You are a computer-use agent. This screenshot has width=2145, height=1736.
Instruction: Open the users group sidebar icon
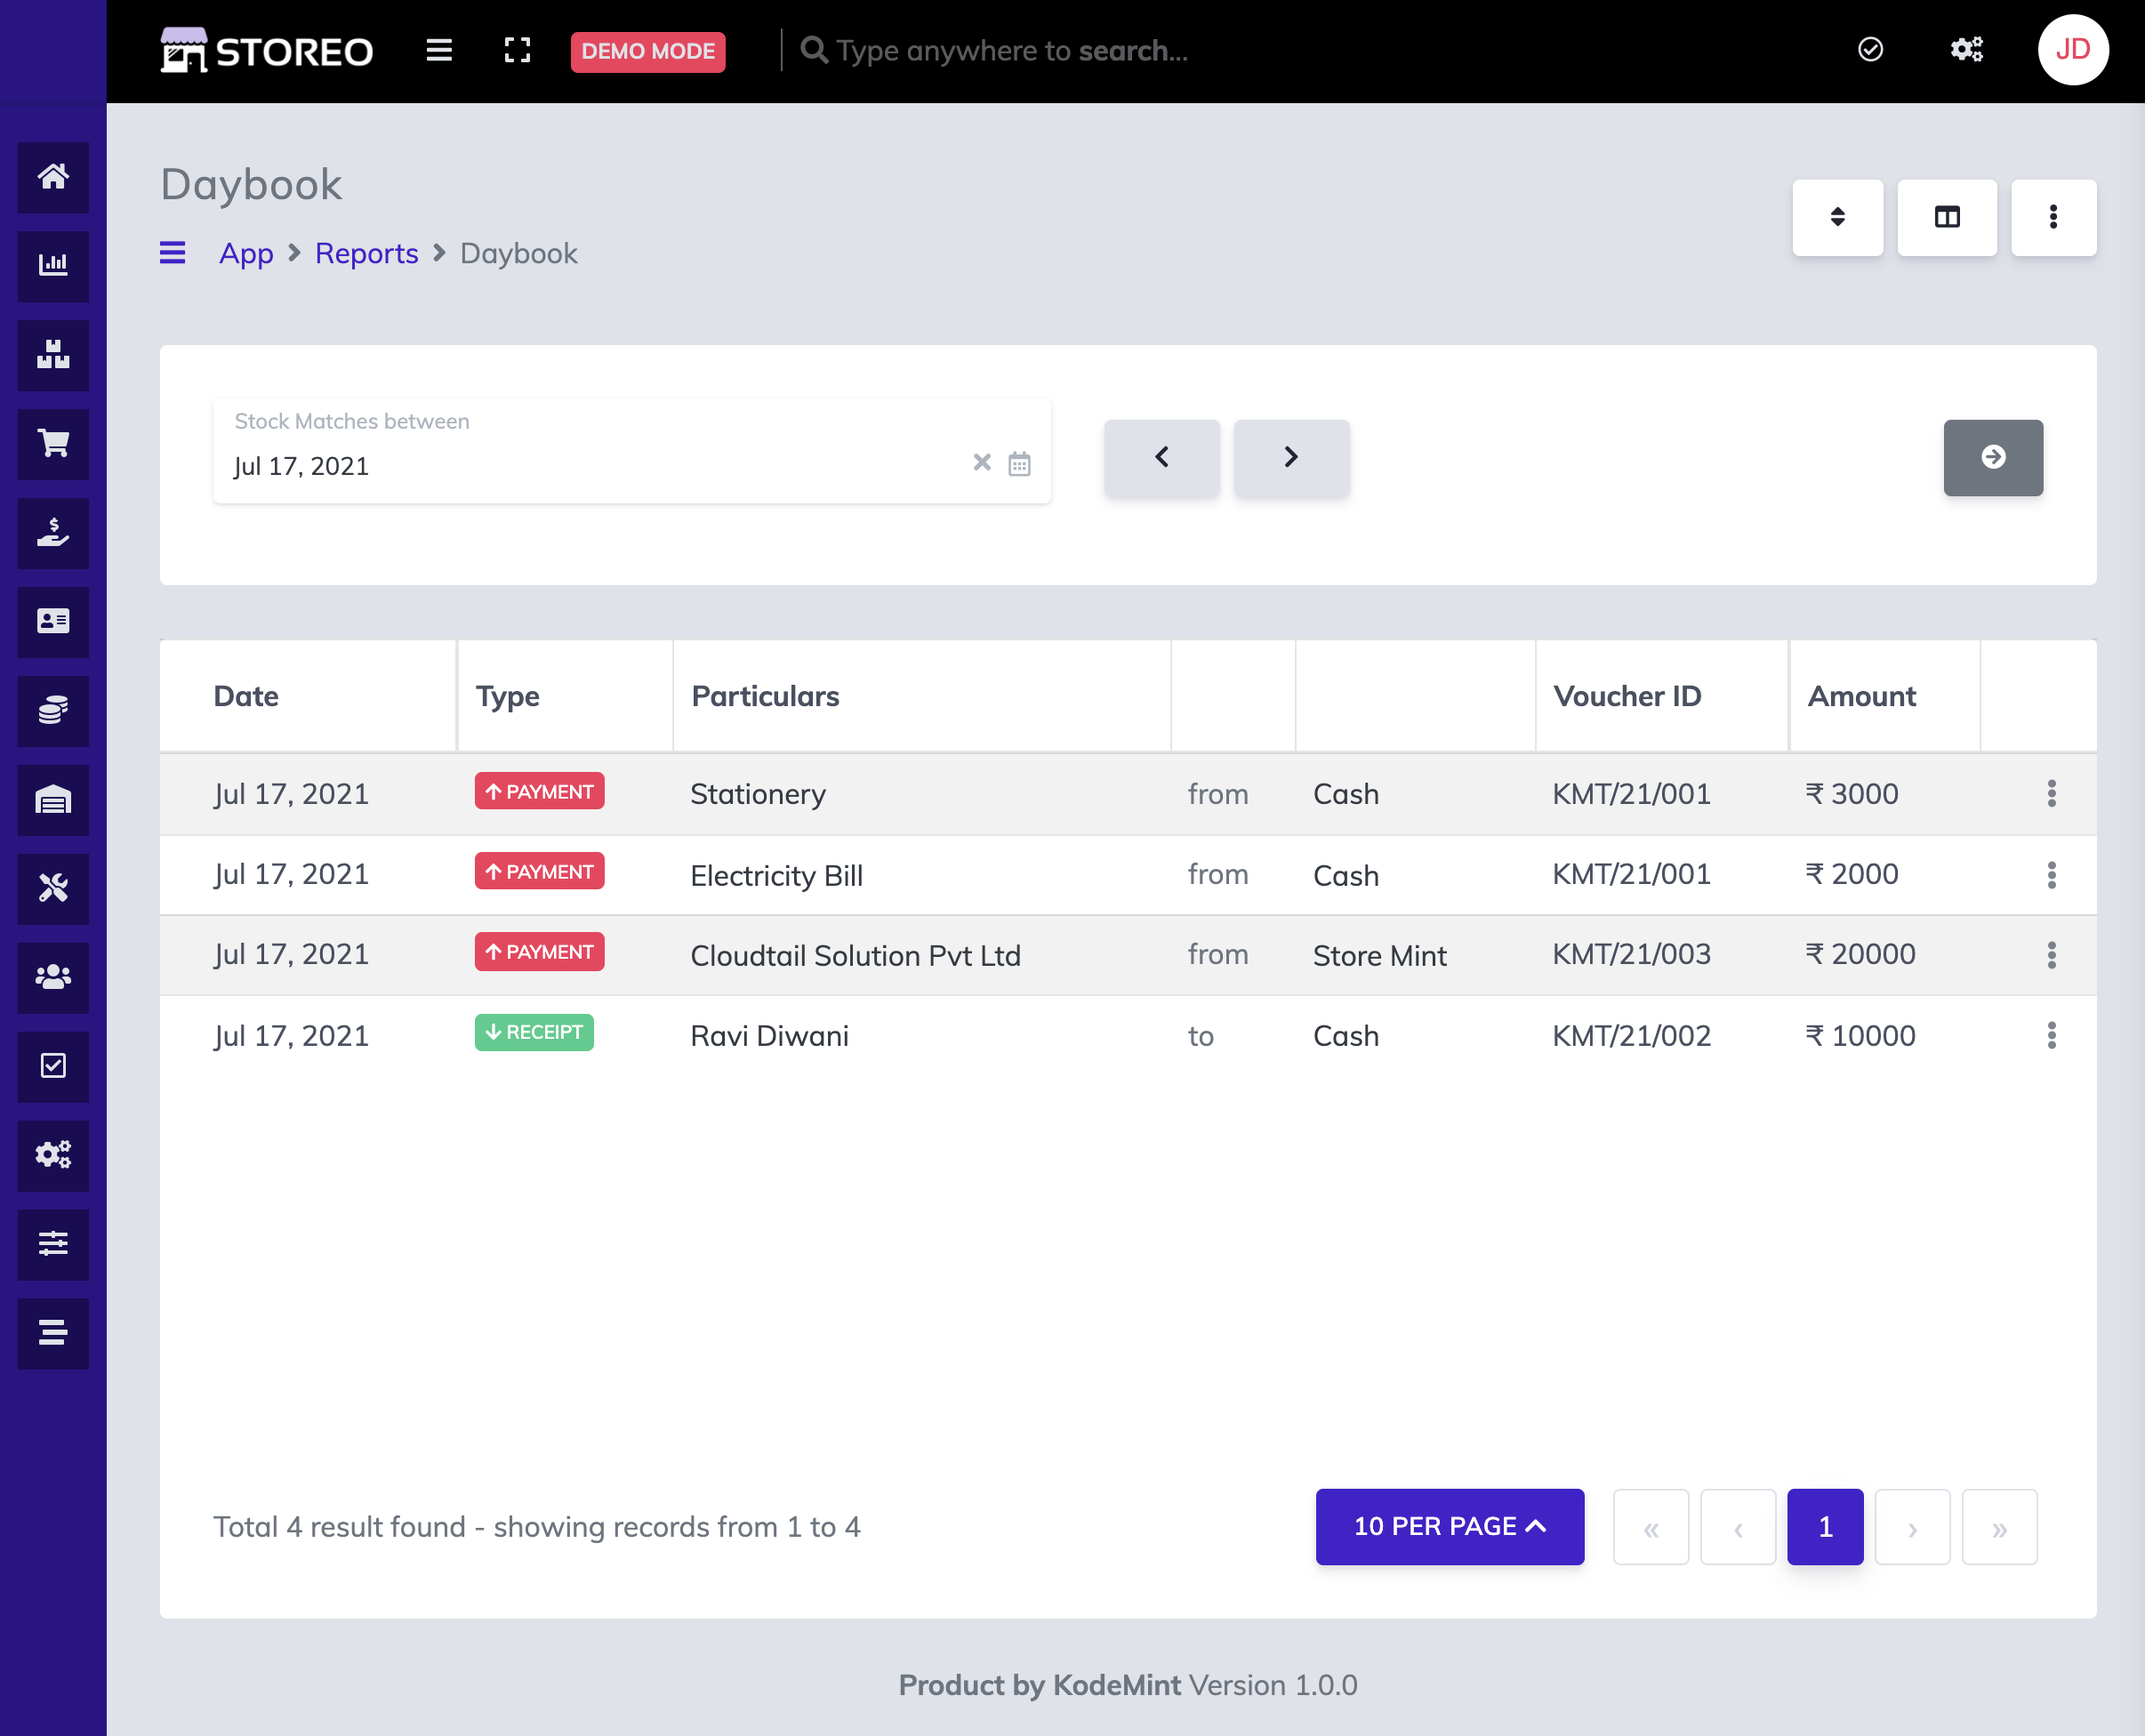coord(53,977)
